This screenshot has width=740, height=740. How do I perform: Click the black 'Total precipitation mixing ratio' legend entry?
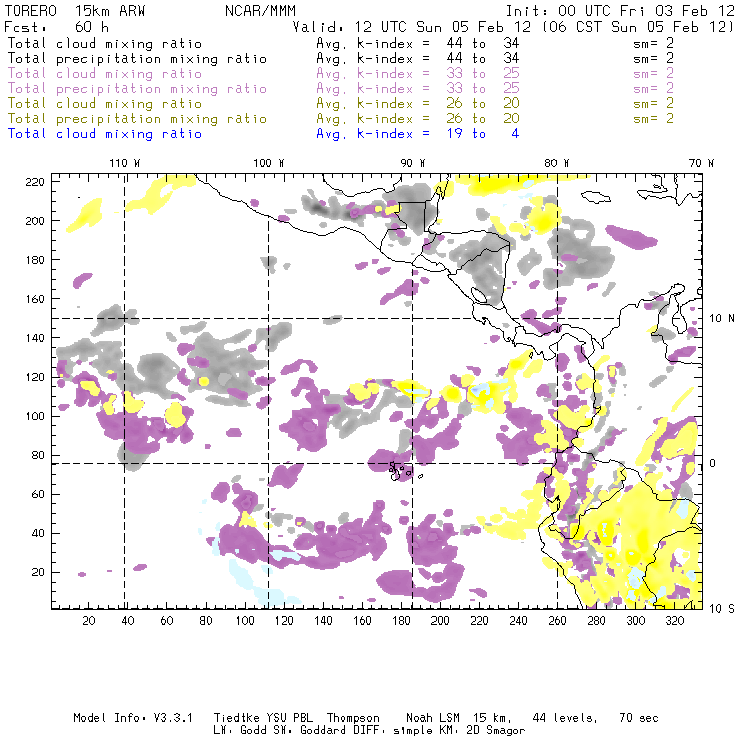(x=137, y=59)
